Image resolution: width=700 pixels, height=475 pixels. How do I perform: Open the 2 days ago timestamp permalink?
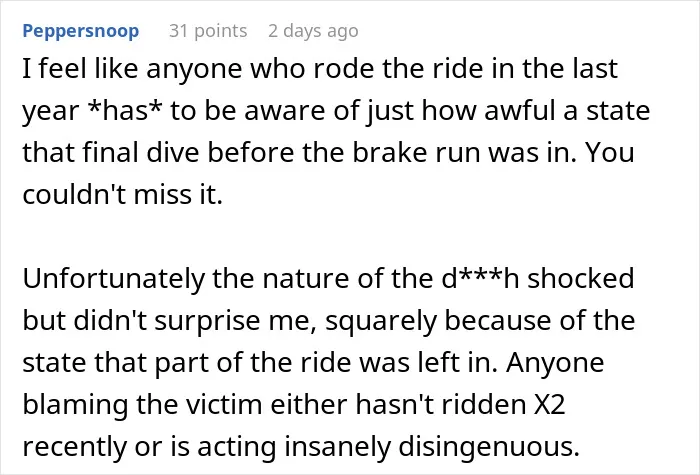[x=313, y=31]
